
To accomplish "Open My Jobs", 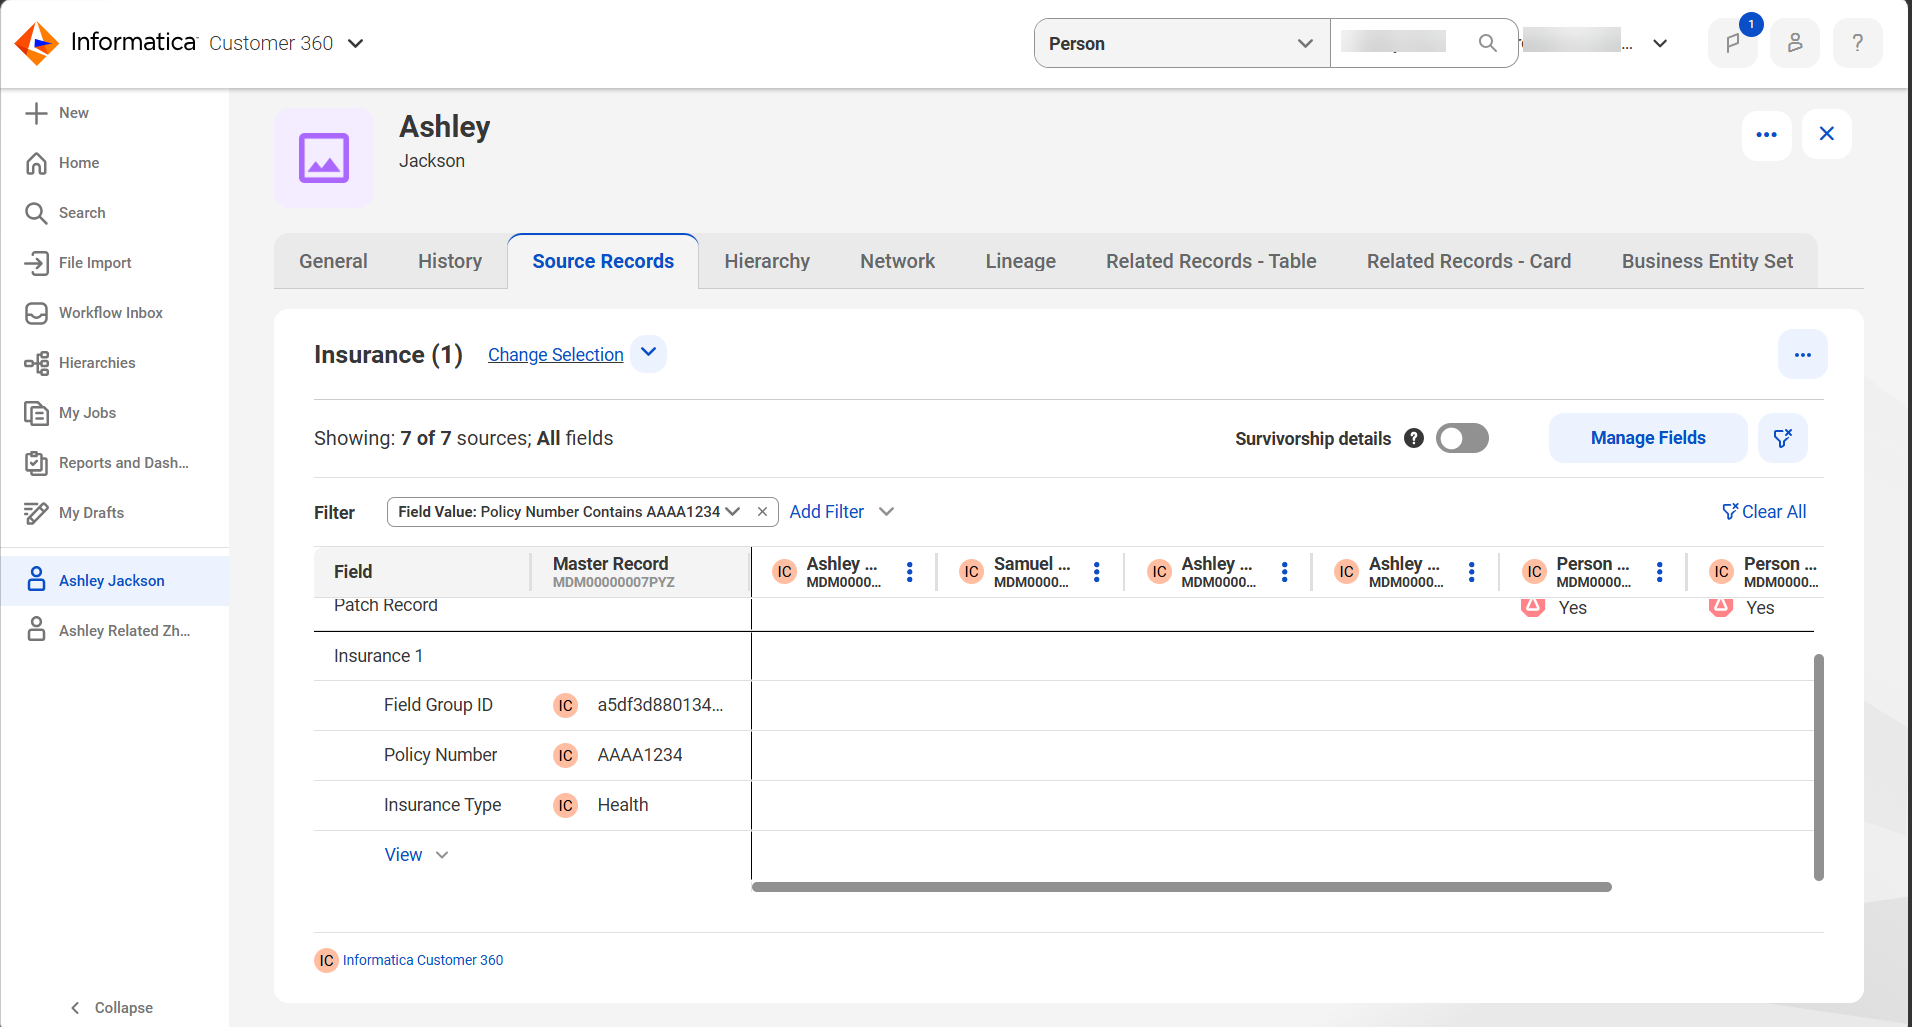I will point(87,413).
